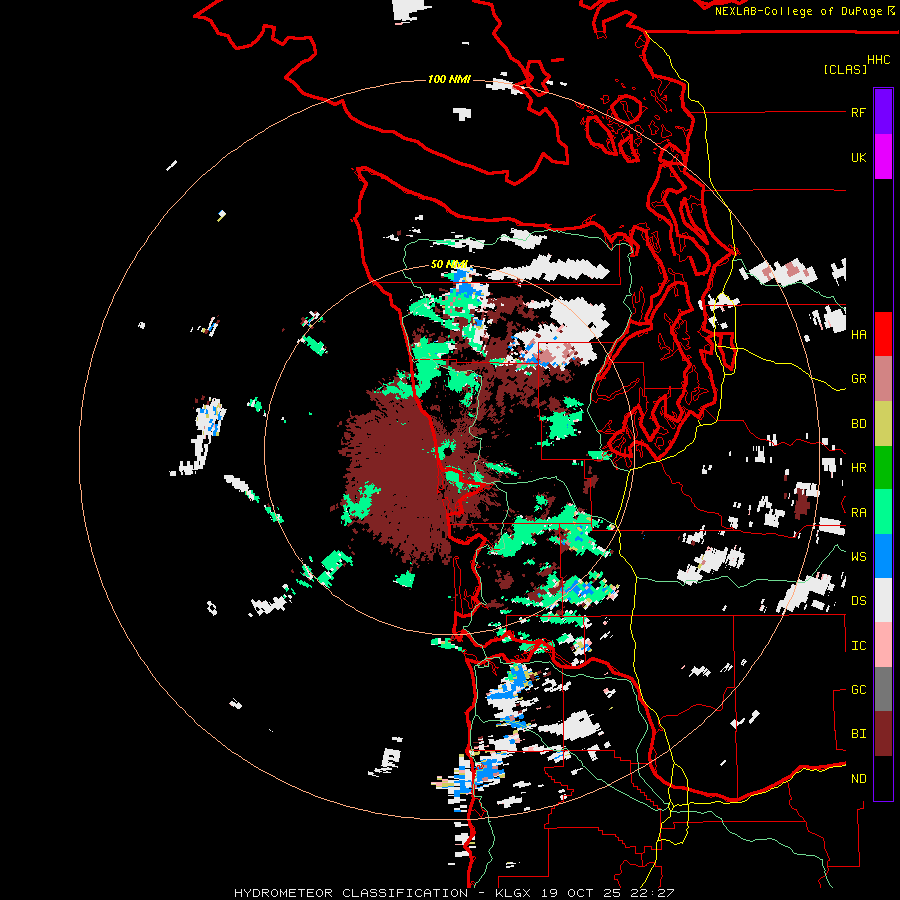This screenshot has height=900, width=900.
Task: Click the HR dark green legend swatch
Action: 883,467
